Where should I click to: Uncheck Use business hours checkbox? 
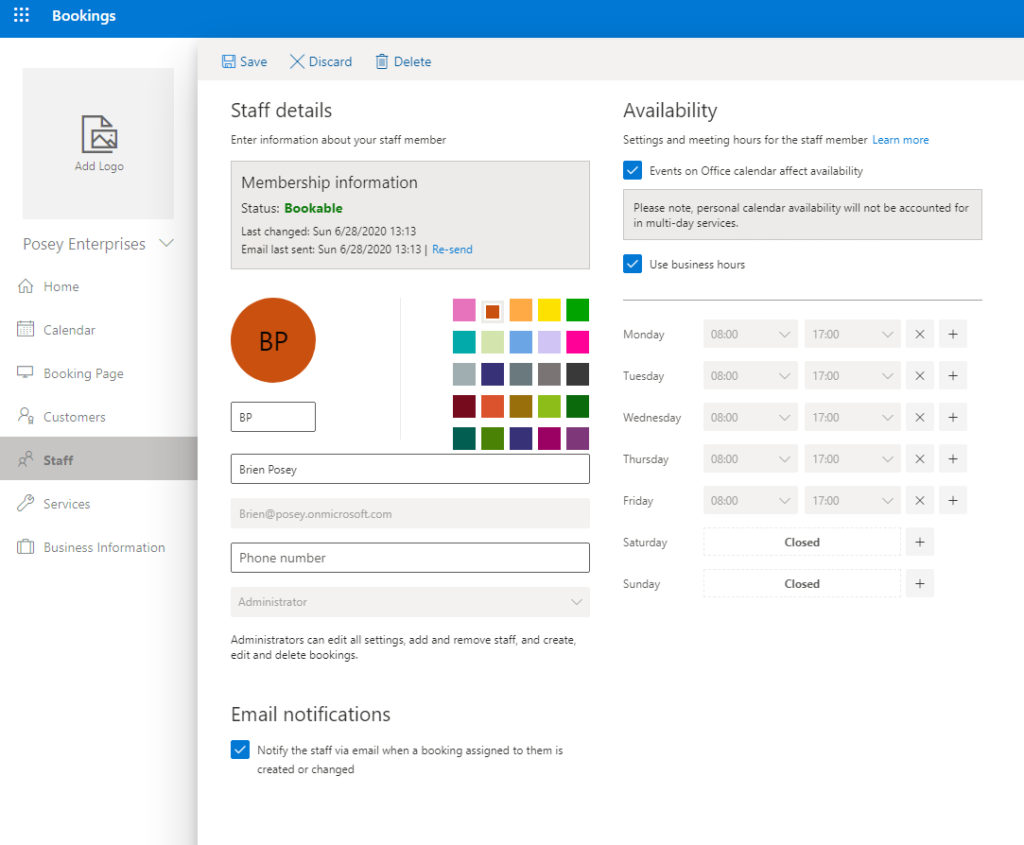pyautogui.click(x=632, y=264)
